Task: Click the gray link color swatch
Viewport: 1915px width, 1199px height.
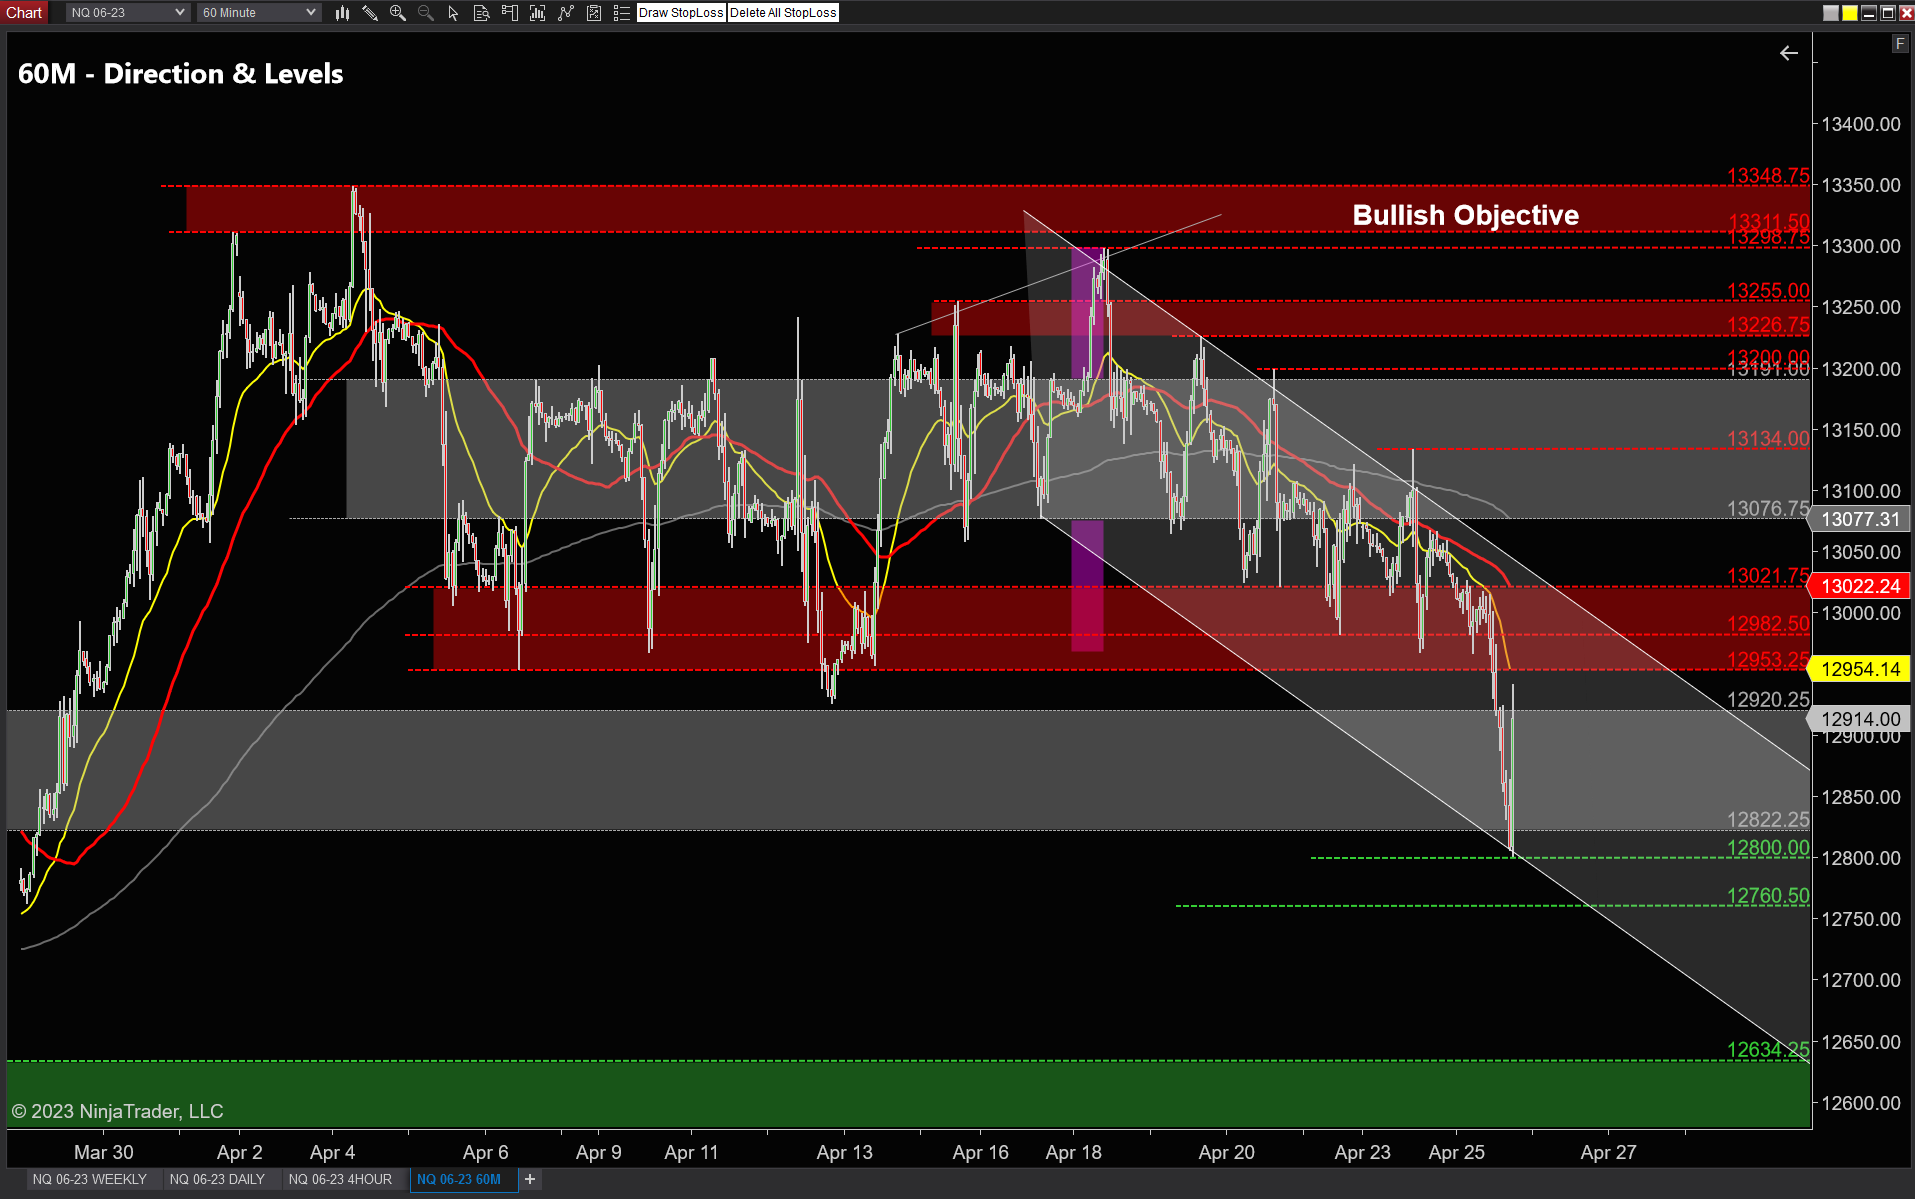Action: 1831,13
